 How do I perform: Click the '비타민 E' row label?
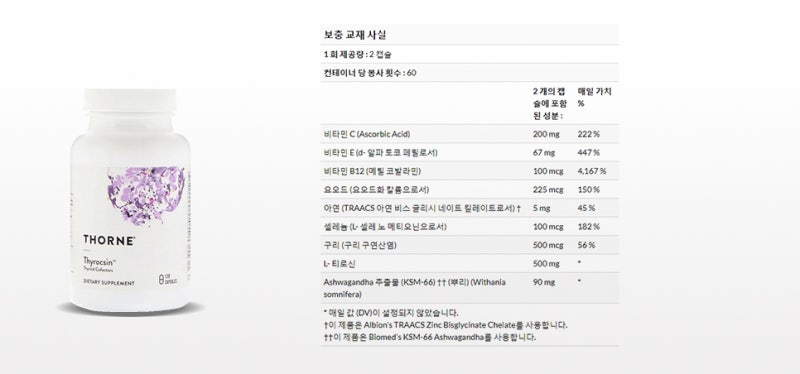[x=381, y=153]
